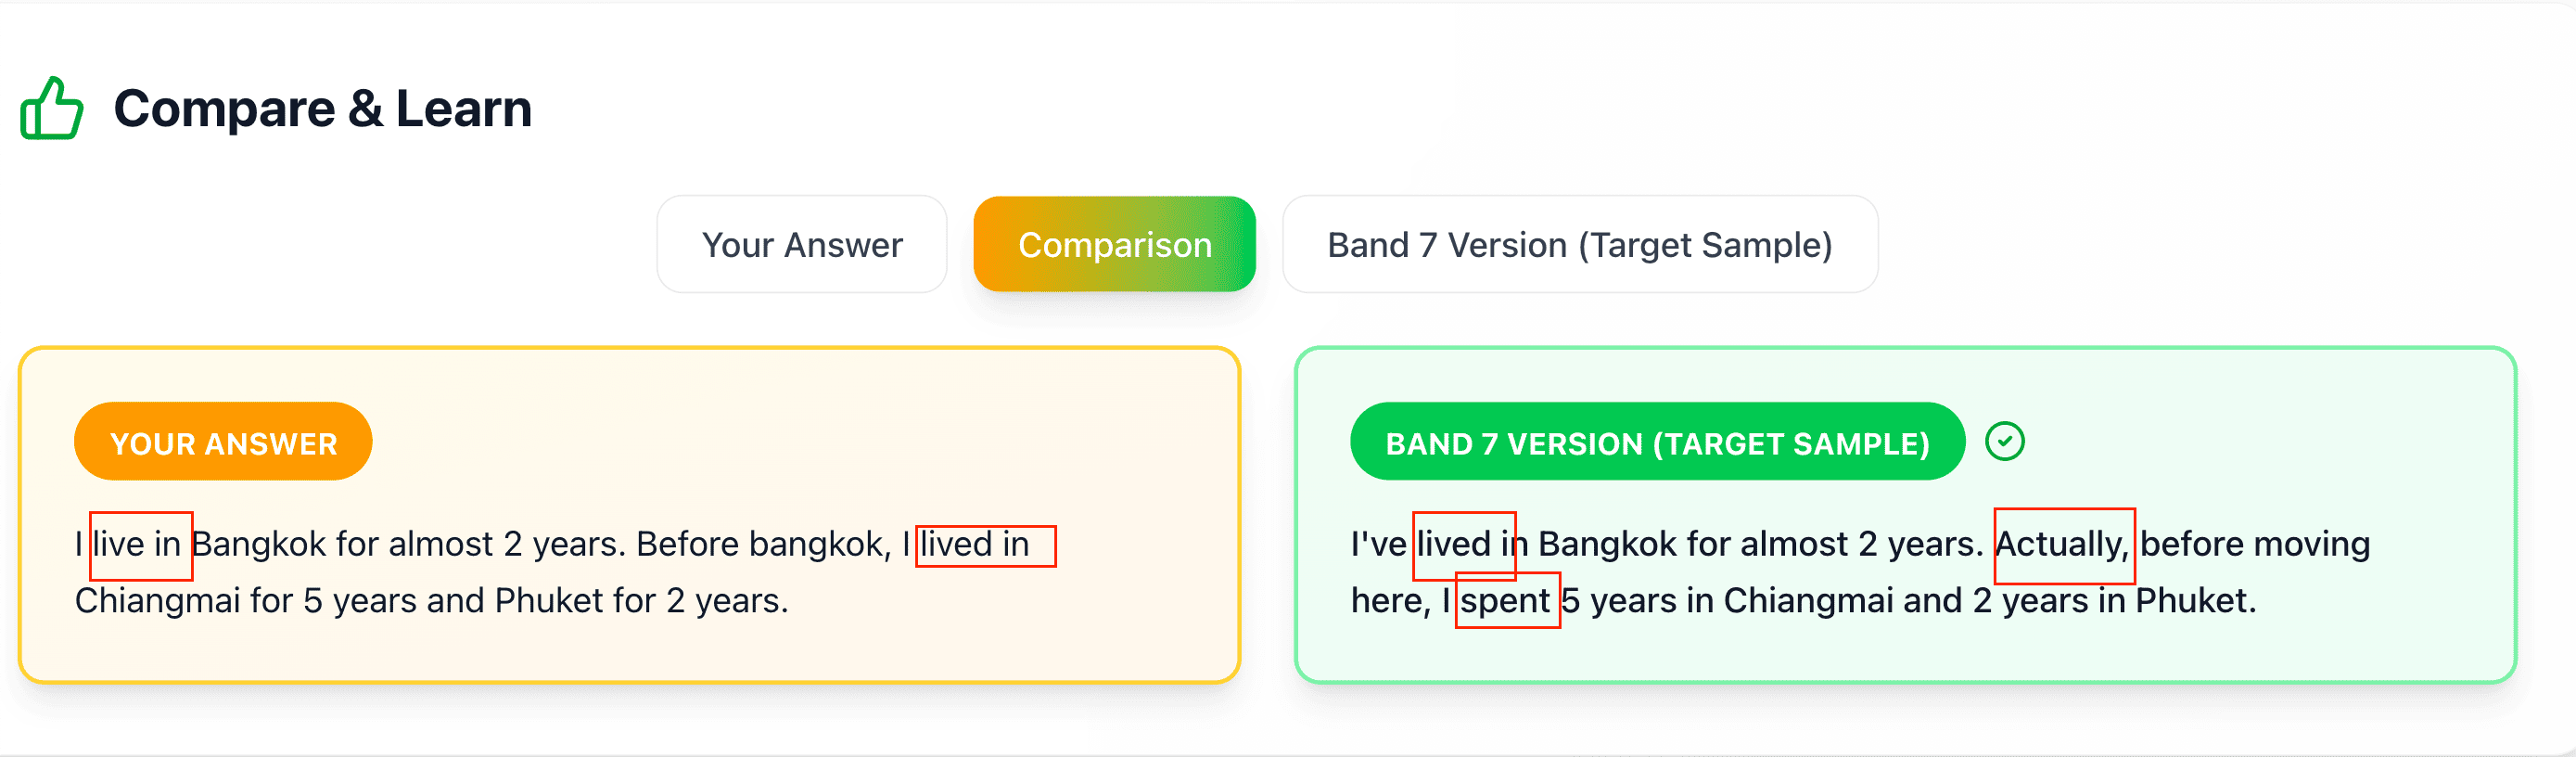This screenshot has height=757, width=2576.
Task: Click the highlighted word "Actually,"
Action: (2063, 545)
